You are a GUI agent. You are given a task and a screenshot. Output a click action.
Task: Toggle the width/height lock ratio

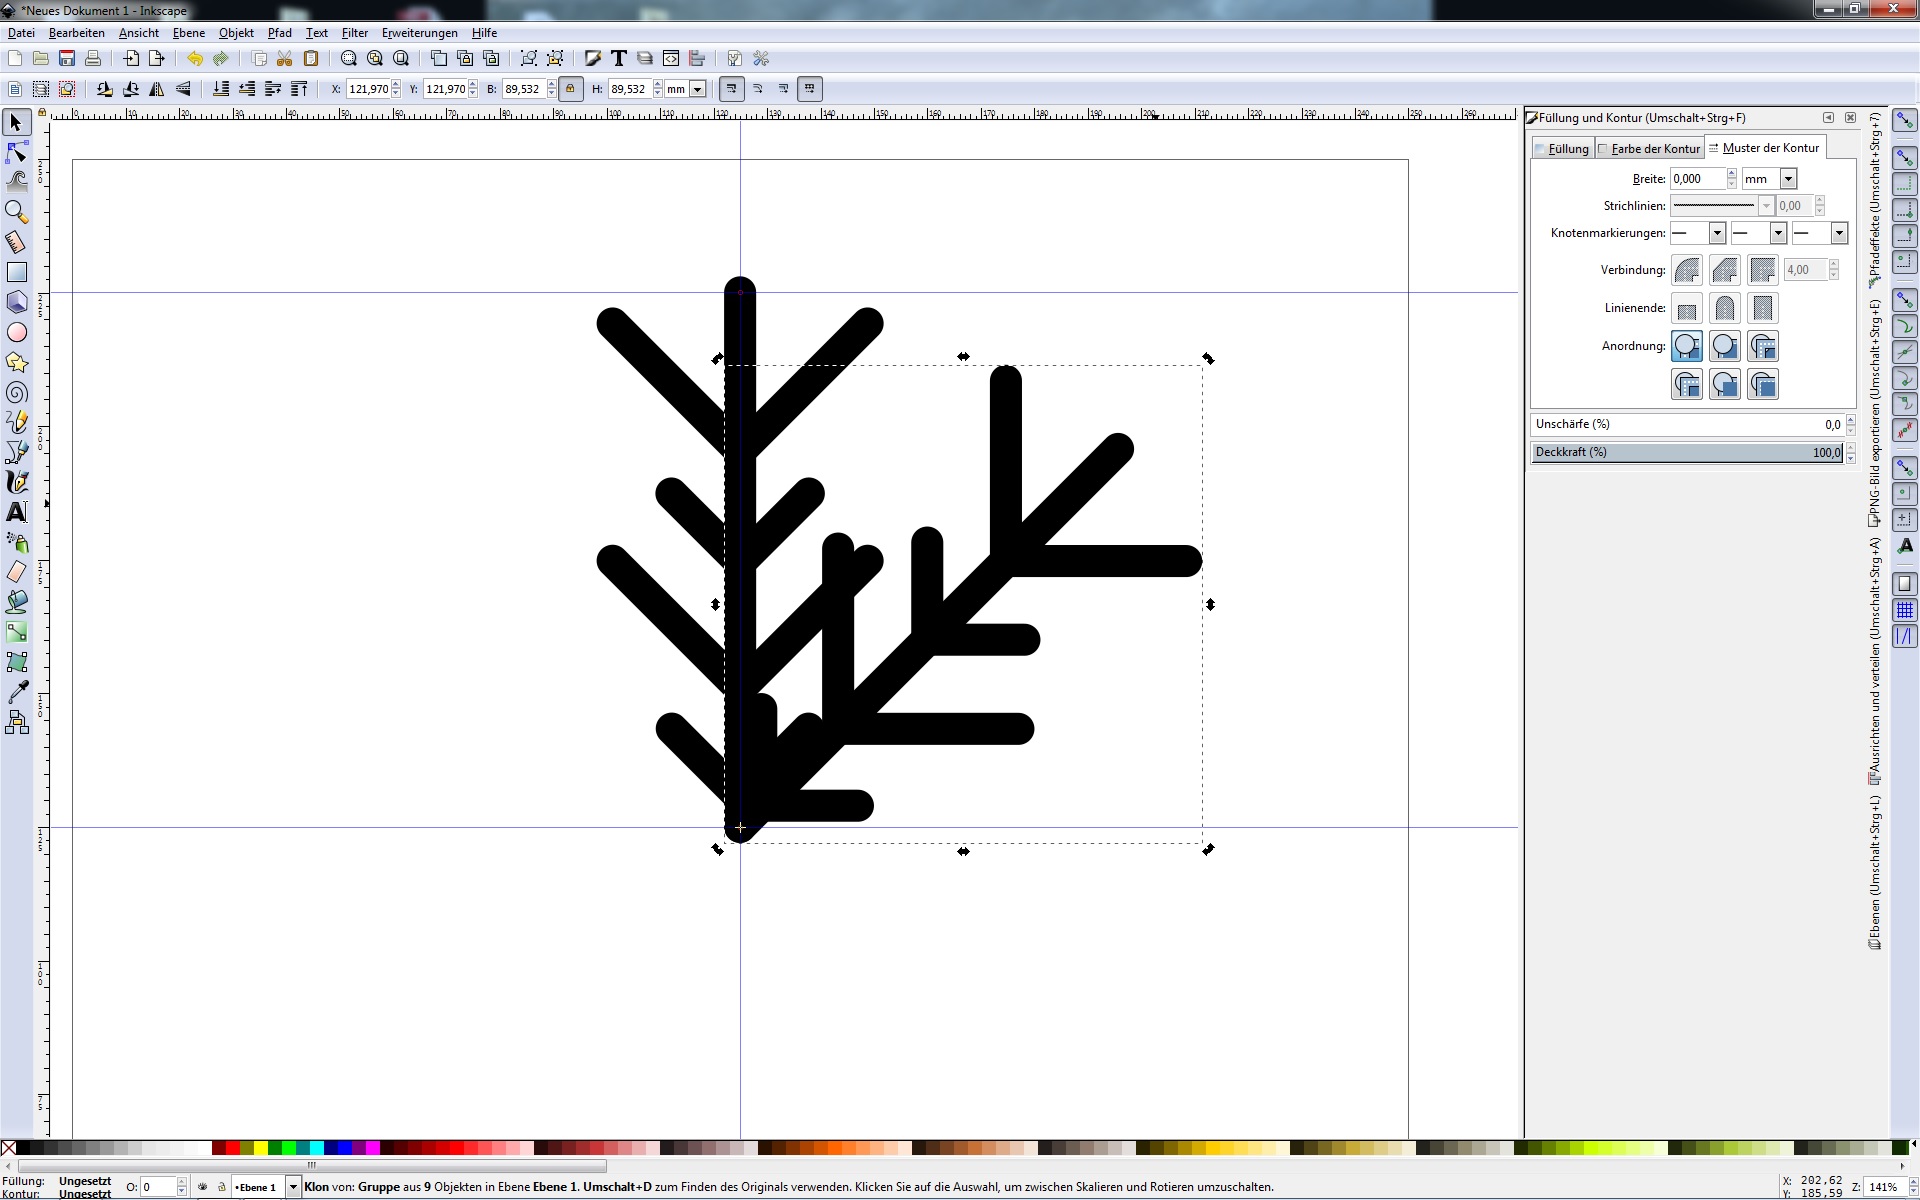coord(570,89)
